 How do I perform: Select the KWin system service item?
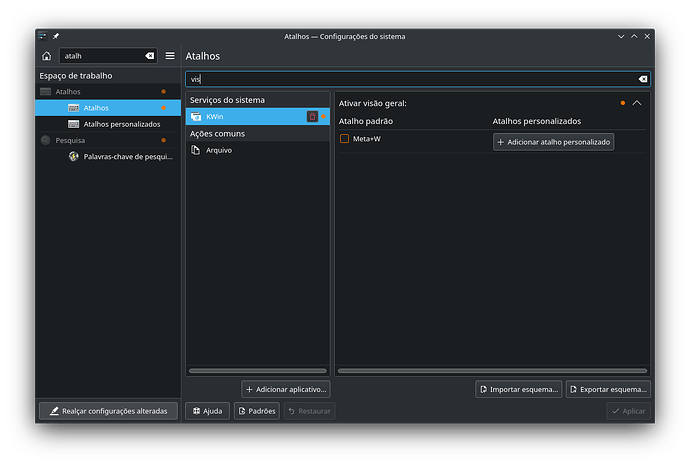click(257, 117)
